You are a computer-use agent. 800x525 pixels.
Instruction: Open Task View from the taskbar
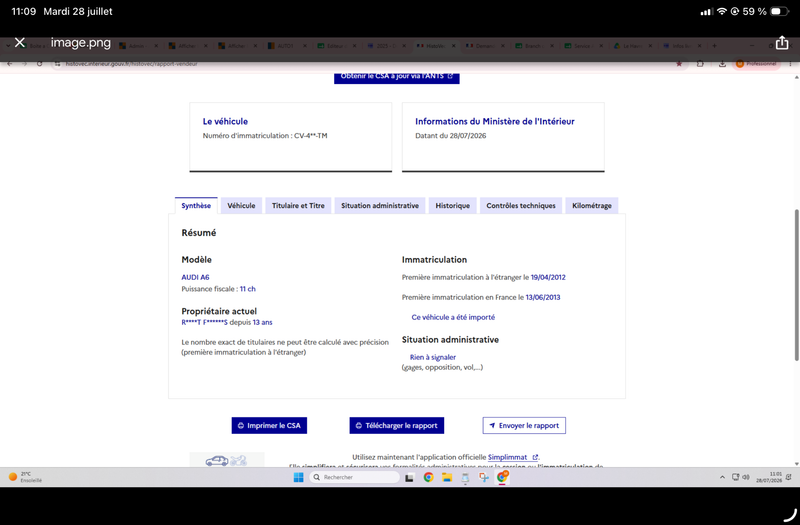(x=409, y=478)
